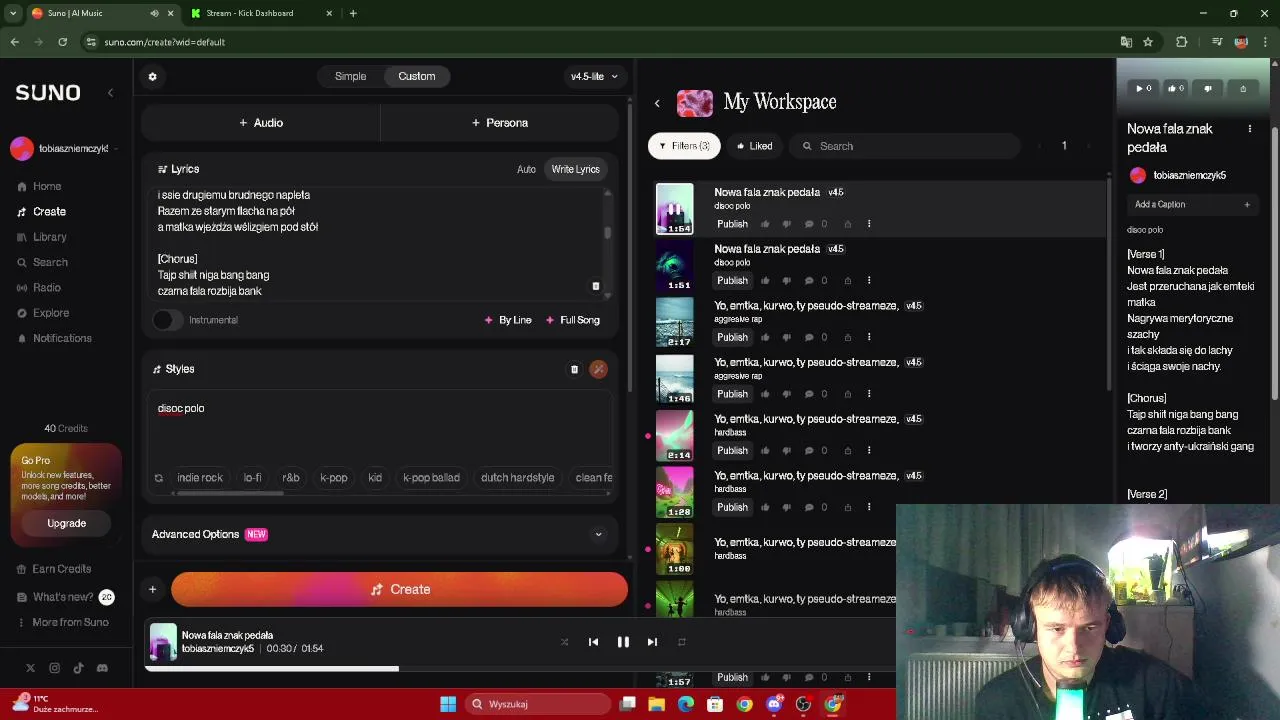
Task: Switch to the Simple tab
Action: pos(350,76)
